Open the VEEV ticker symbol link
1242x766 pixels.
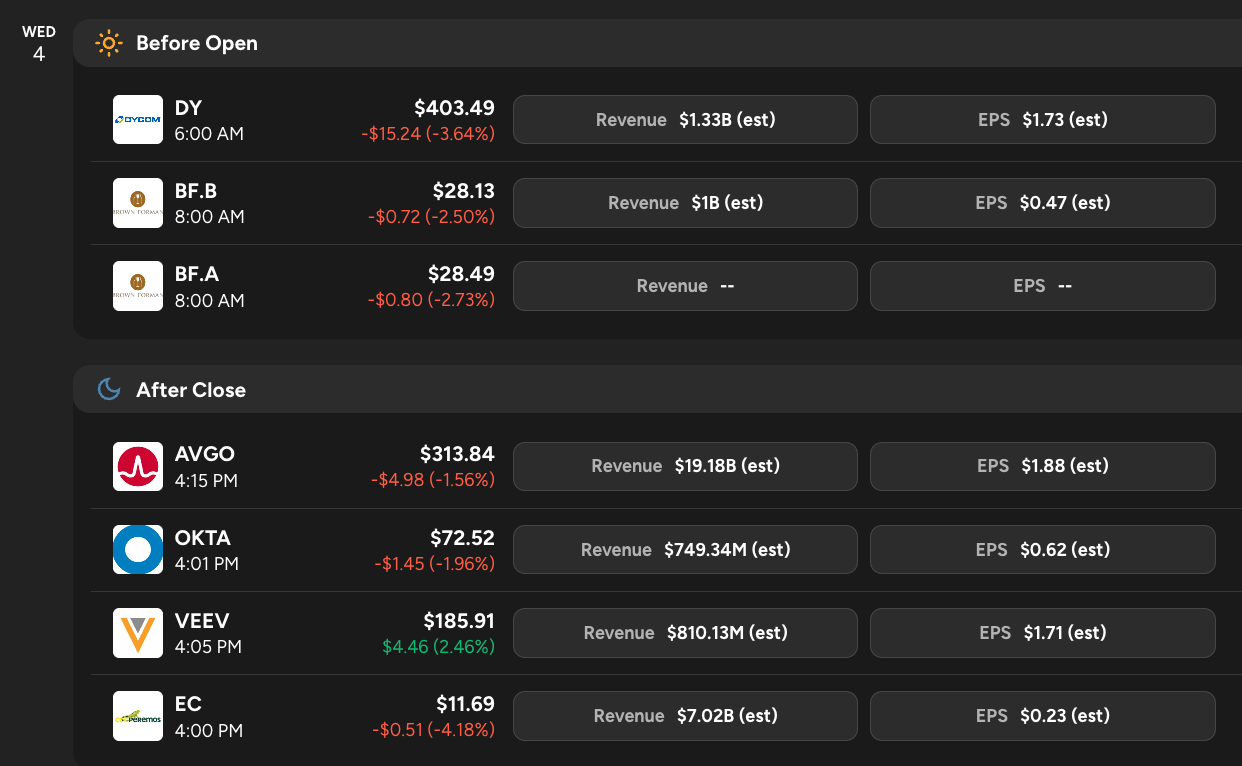202,621
